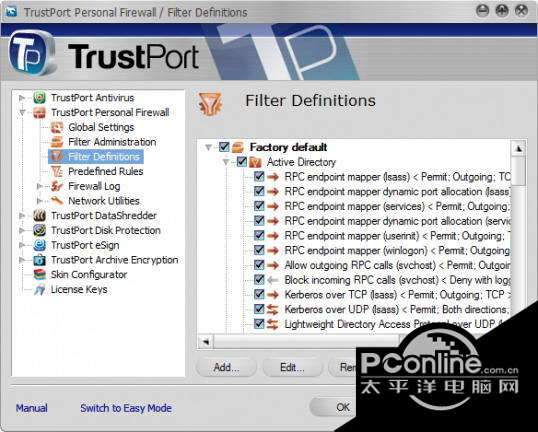Collapse the Active Directory group
This screenshot has width=538, height=432.
tap(226, 162)
